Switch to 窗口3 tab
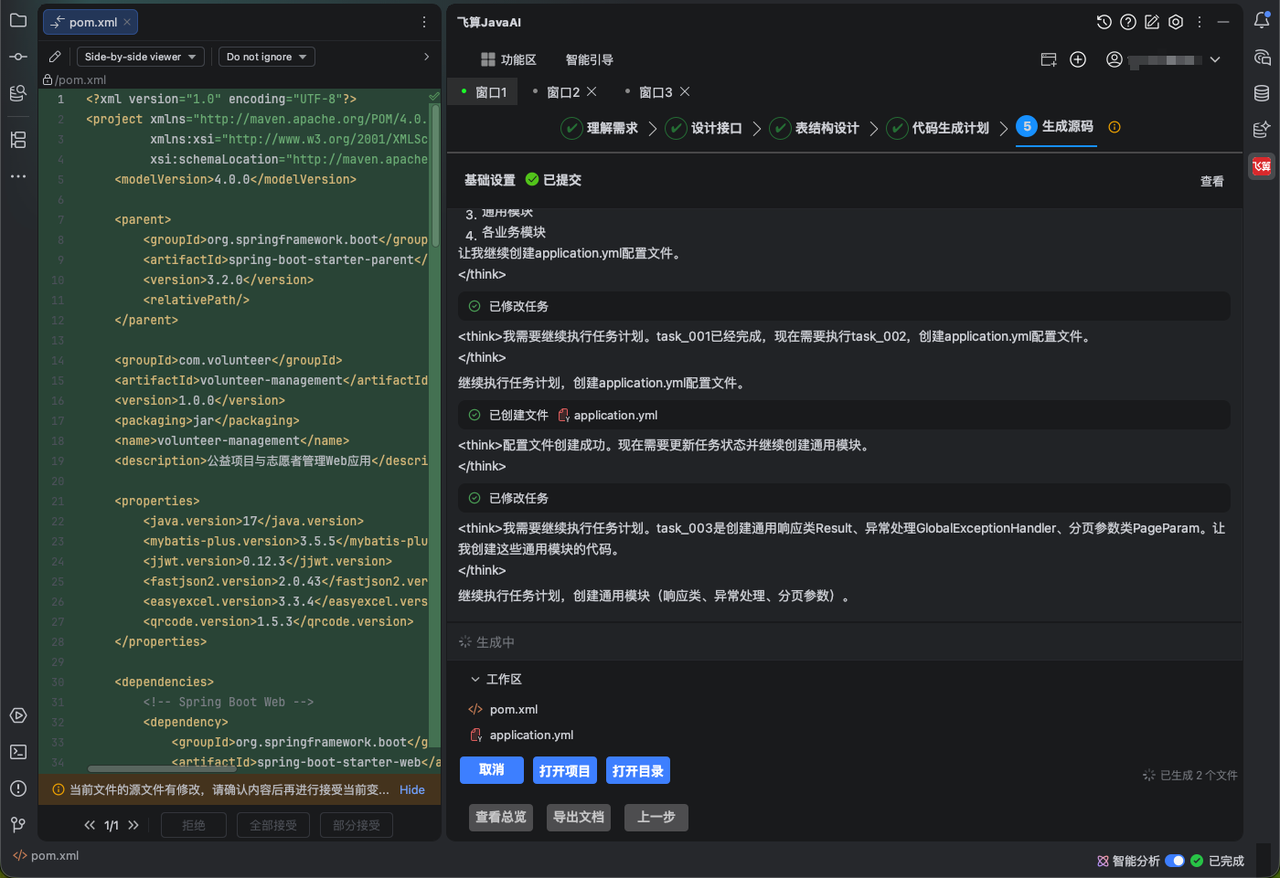The height and width of the screenshot is (878, 1280). coord(655,92)
